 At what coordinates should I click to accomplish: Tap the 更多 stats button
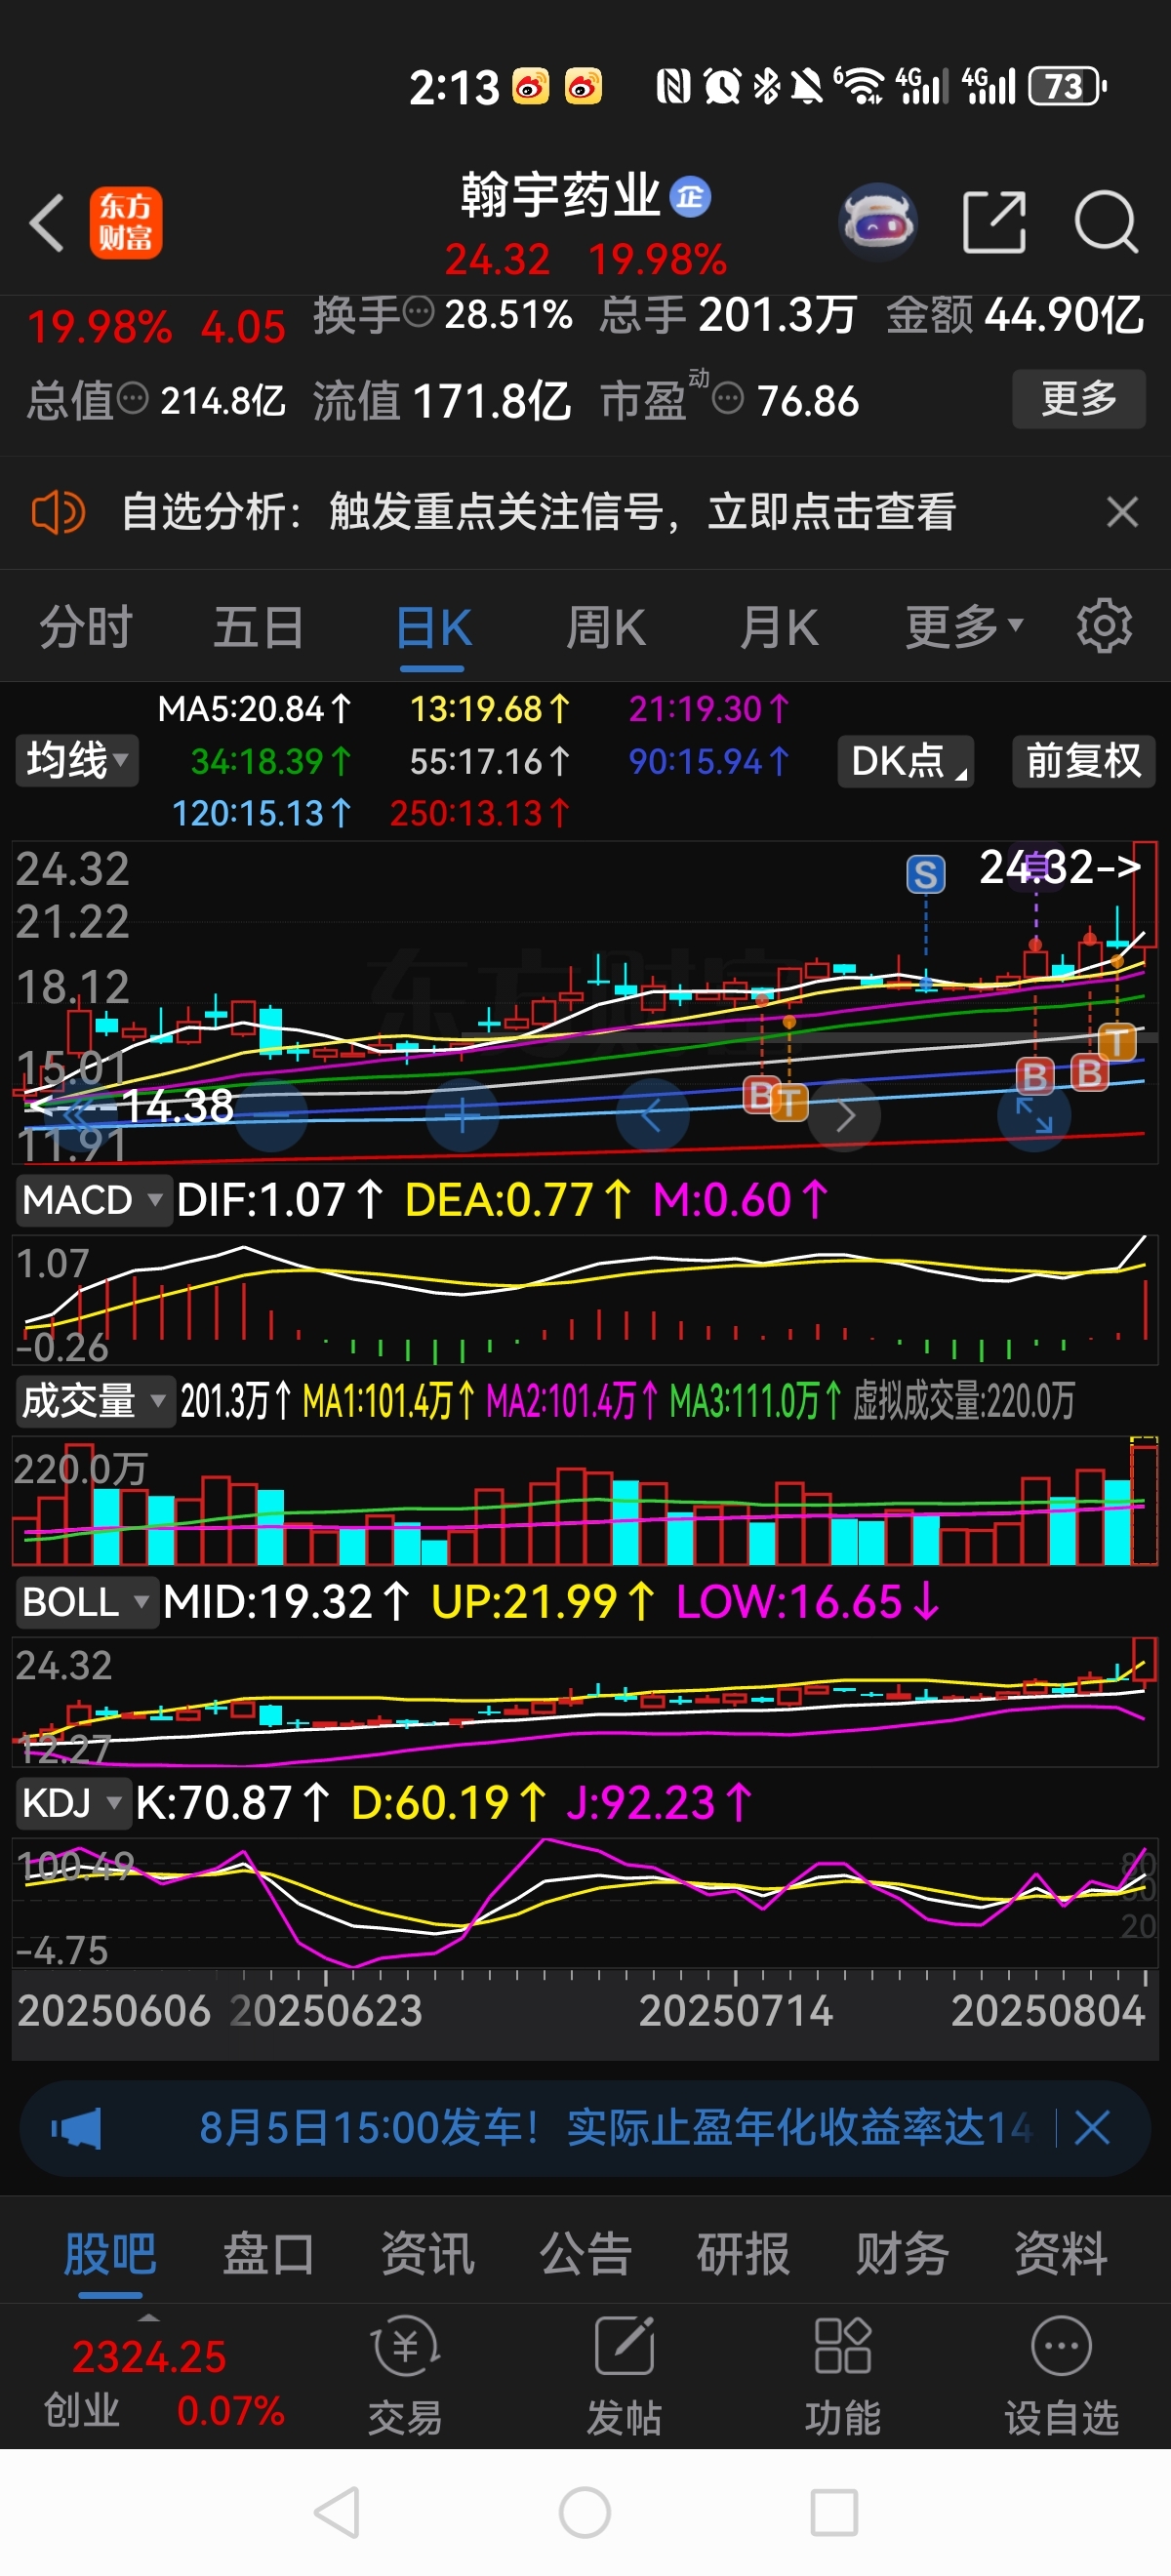1079,399
